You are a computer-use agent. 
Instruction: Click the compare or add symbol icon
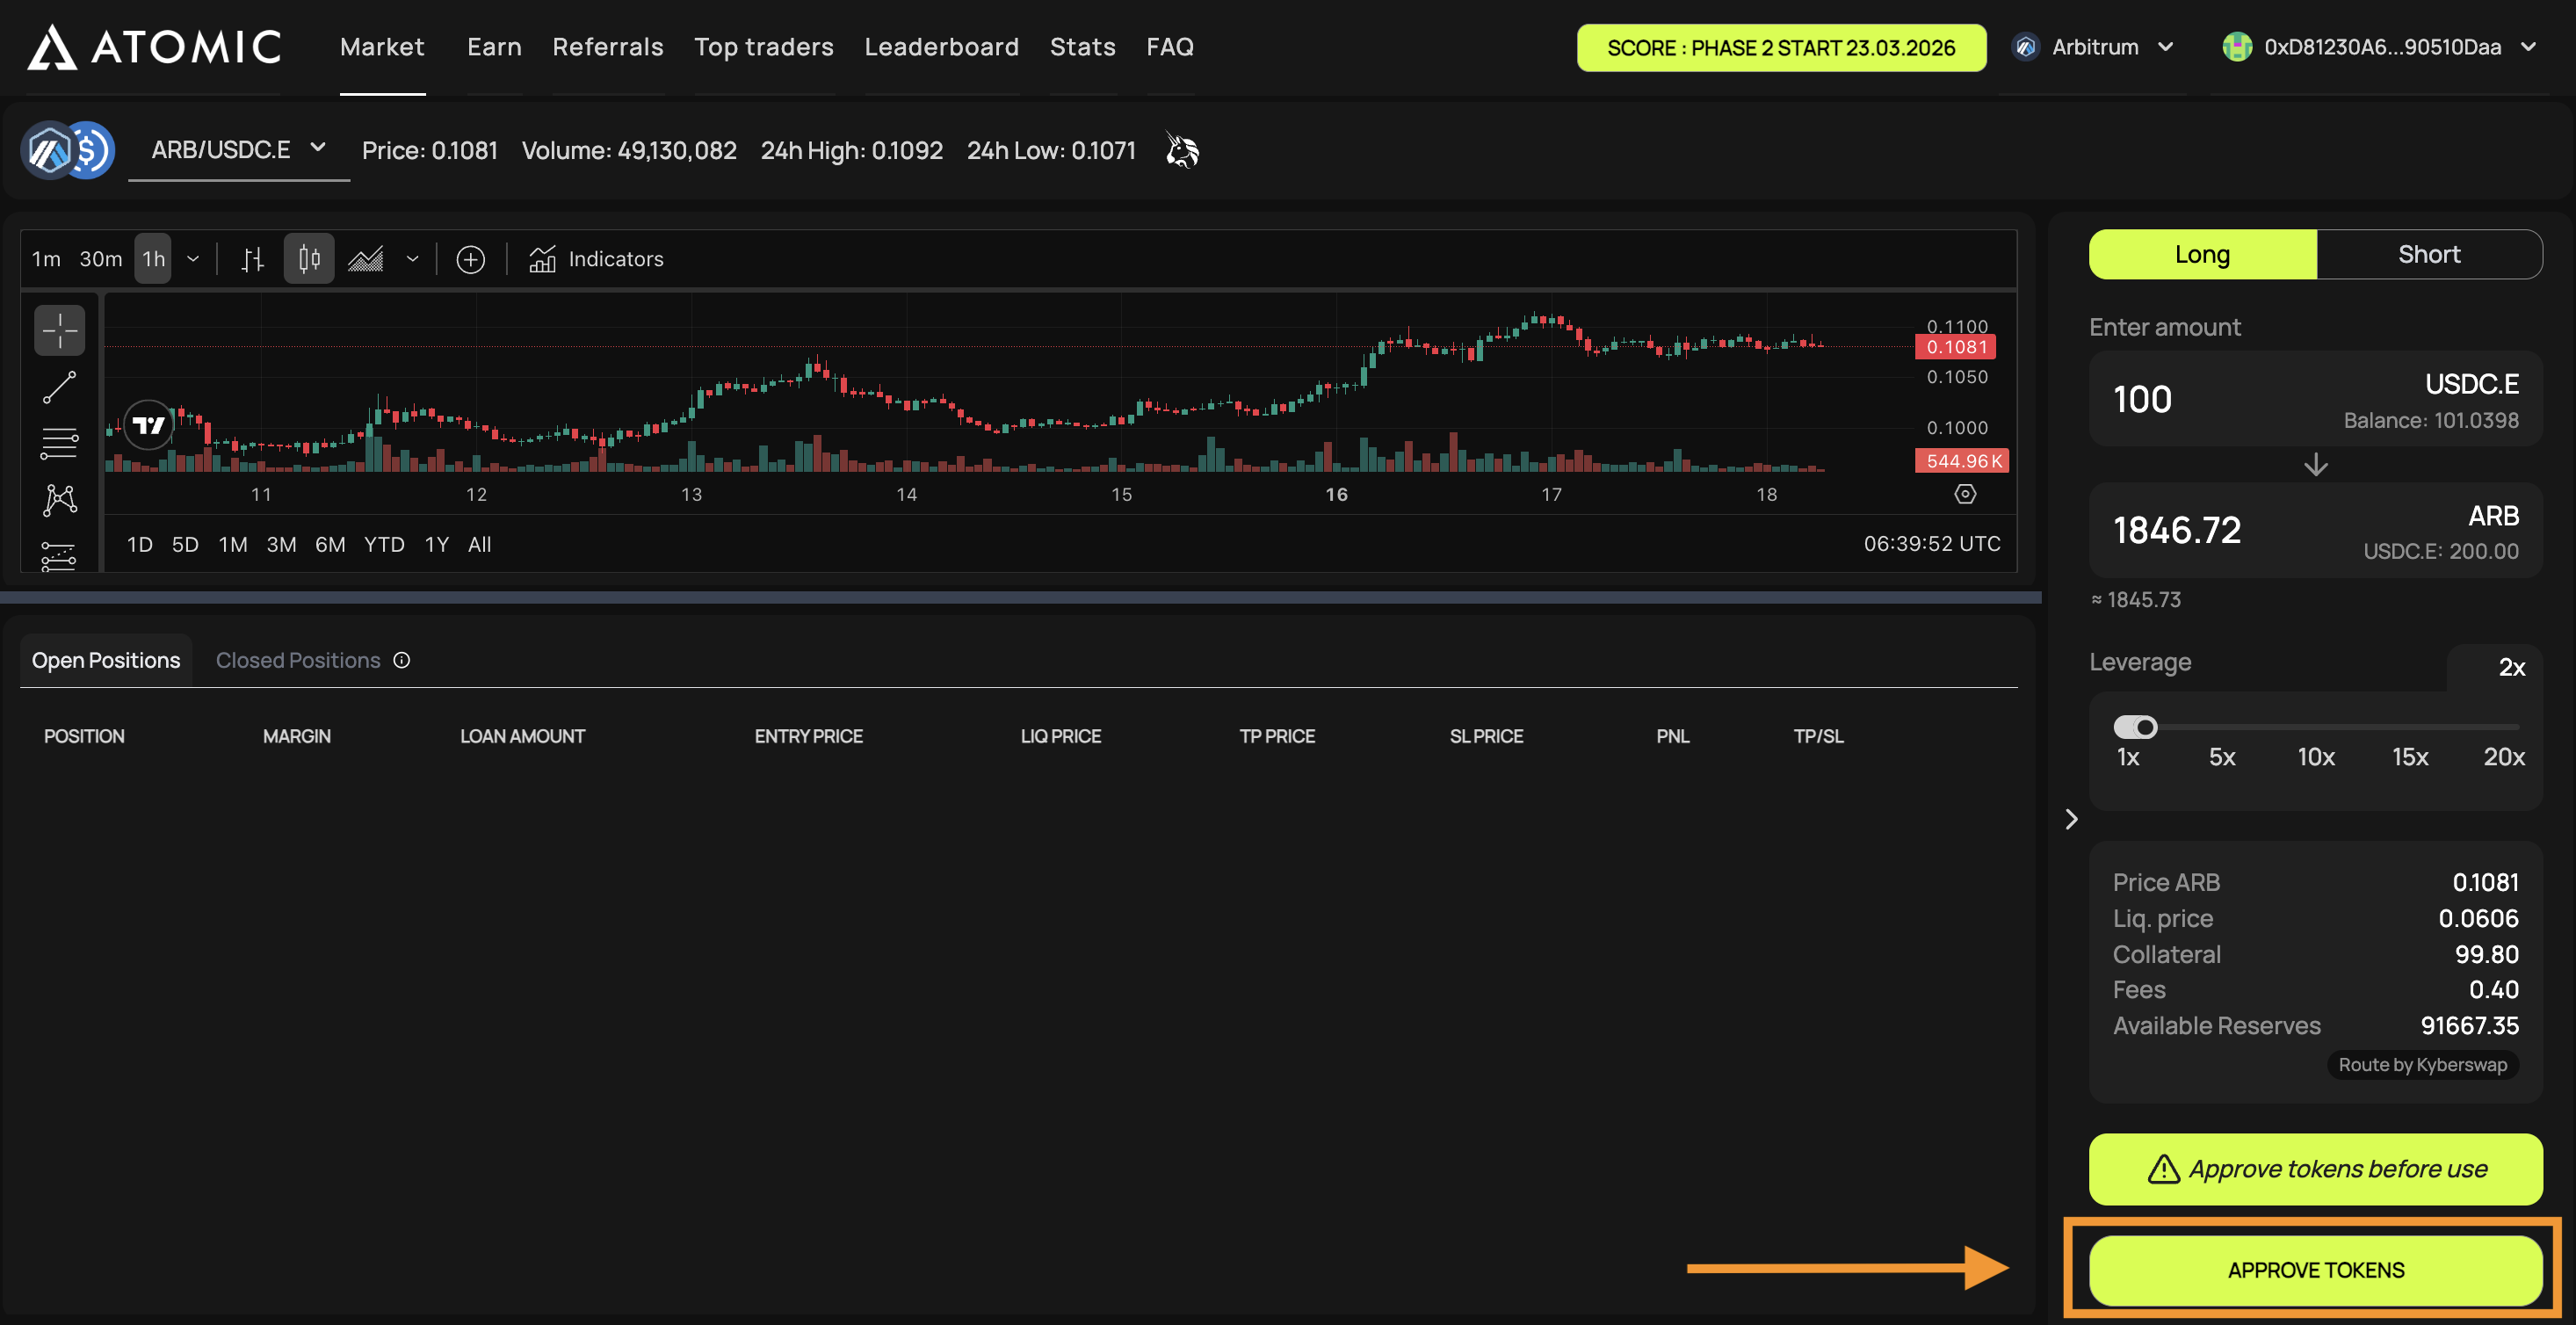pyautogui.click(x=470, y=259)
